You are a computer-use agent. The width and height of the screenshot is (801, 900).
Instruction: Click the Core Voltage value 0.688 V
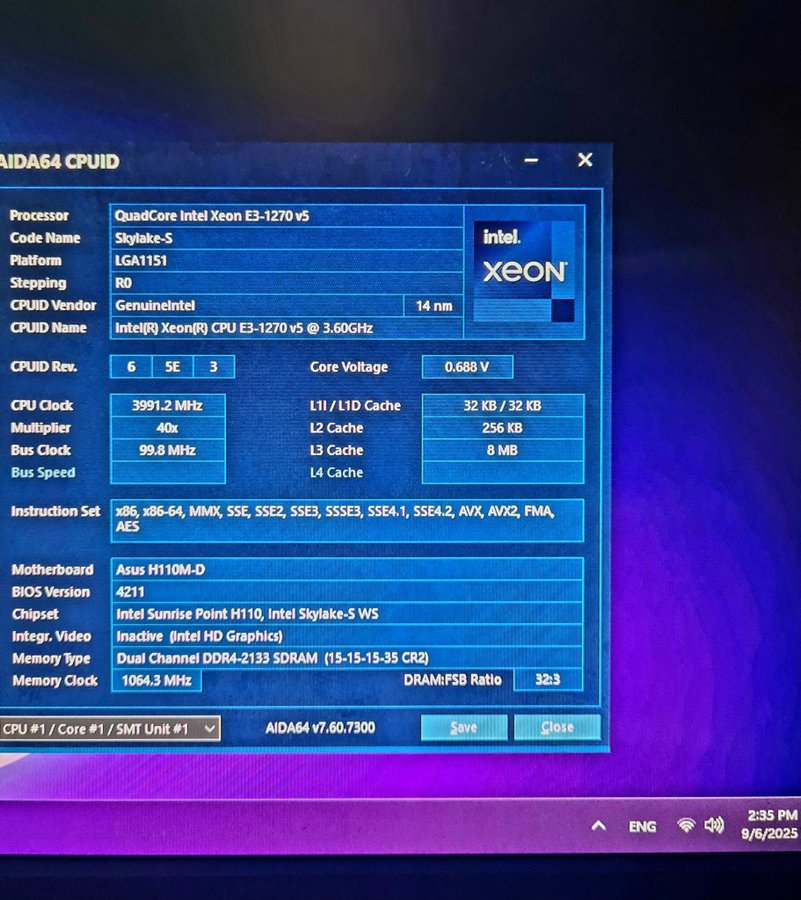pyautogui.click(x=467, y=367)
